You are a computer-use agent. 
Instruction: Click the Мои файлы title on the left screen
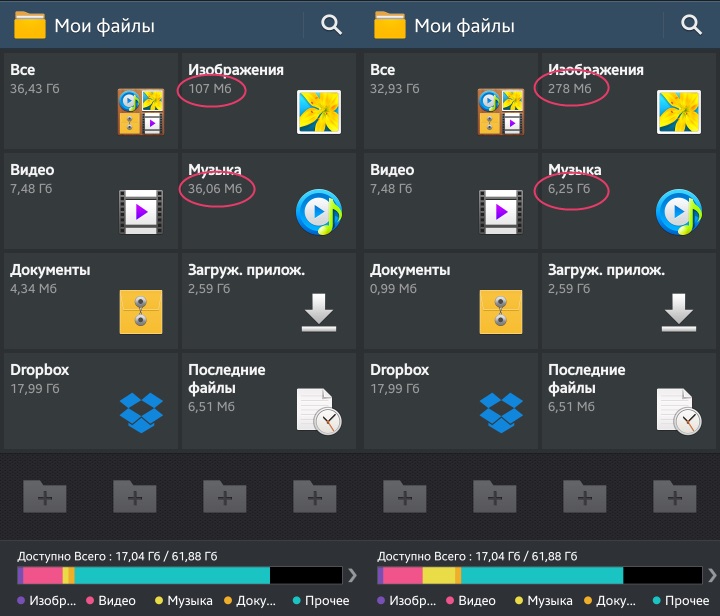104,26
